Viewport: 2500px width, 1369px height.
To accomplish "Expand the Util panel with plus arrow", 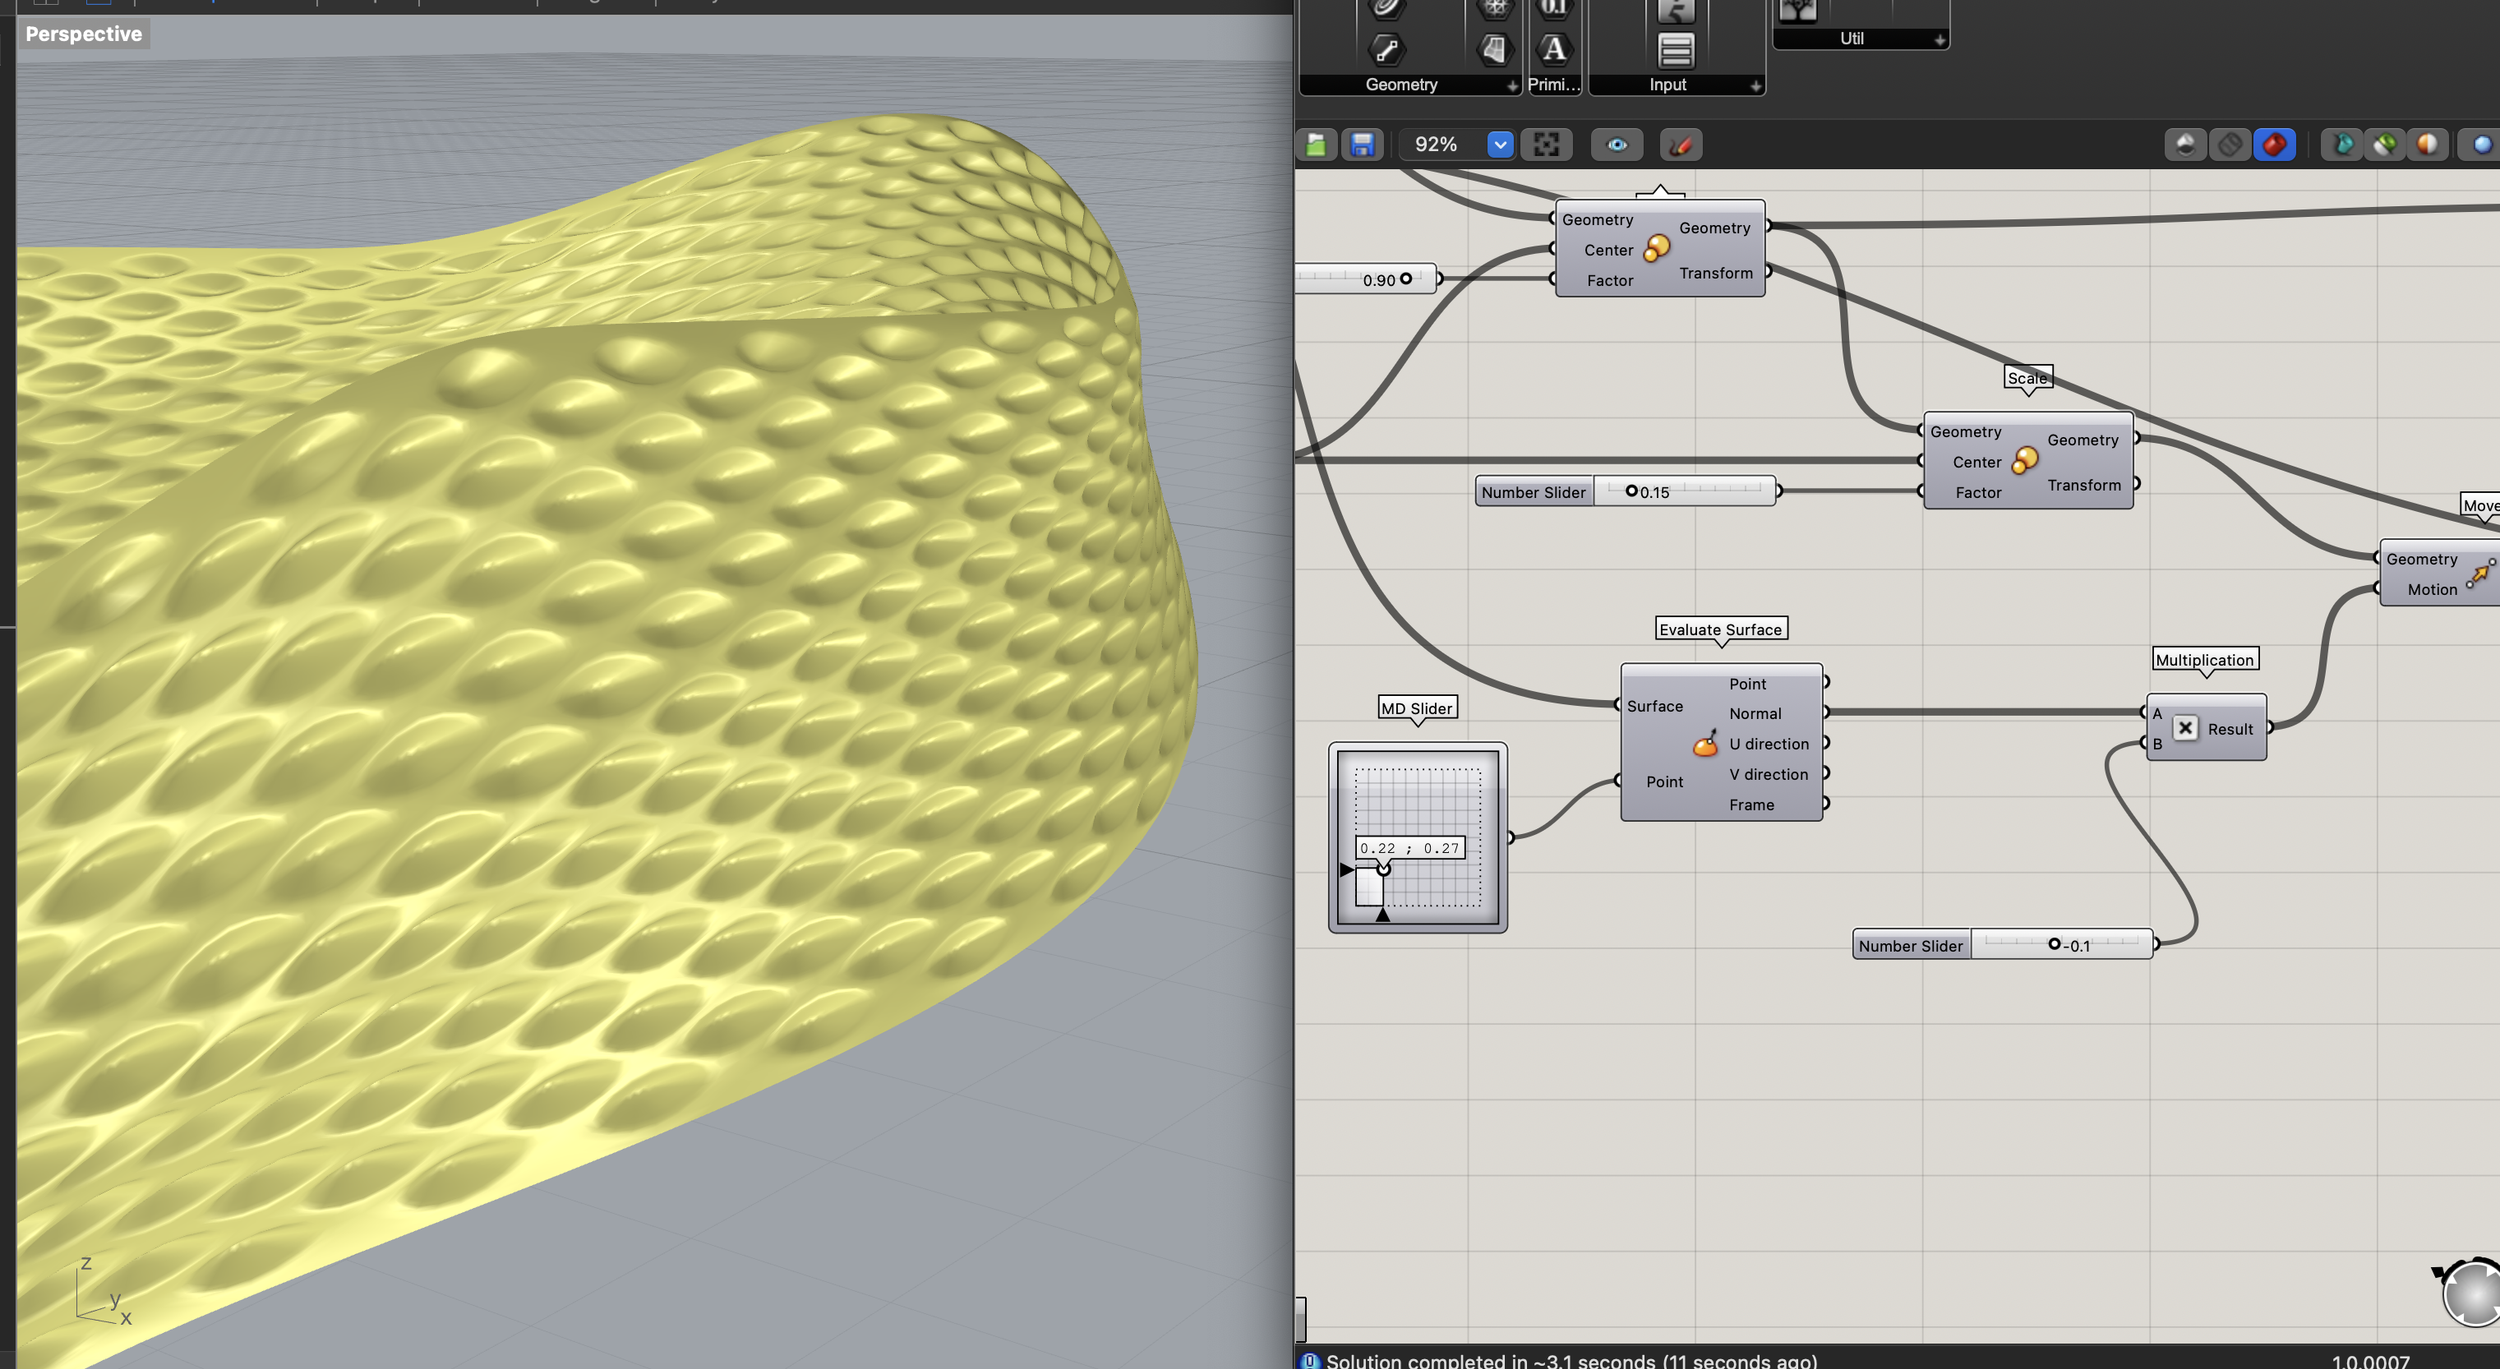I will click(1939, 41).
